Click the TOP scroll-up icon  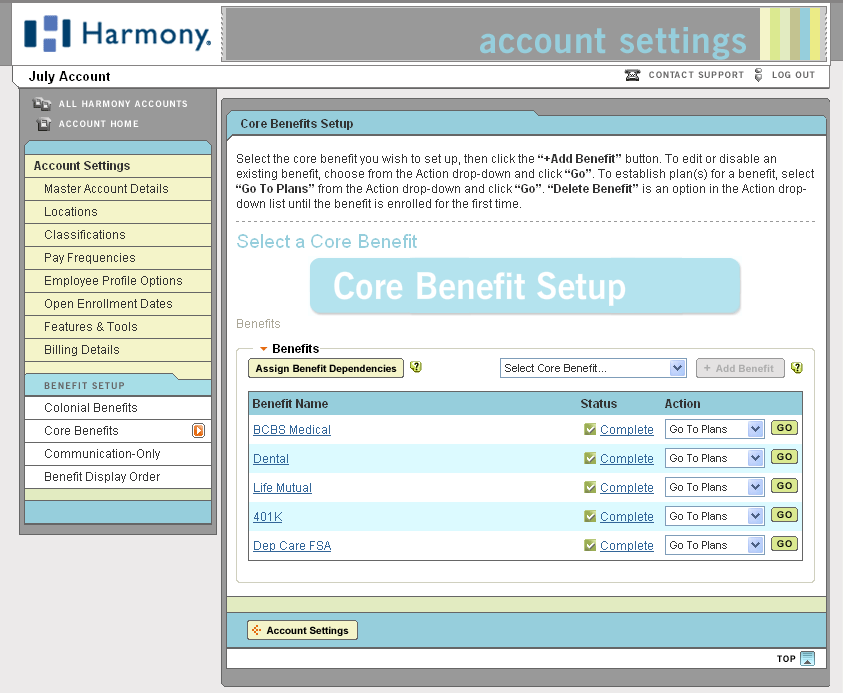[x=808, y=658]
